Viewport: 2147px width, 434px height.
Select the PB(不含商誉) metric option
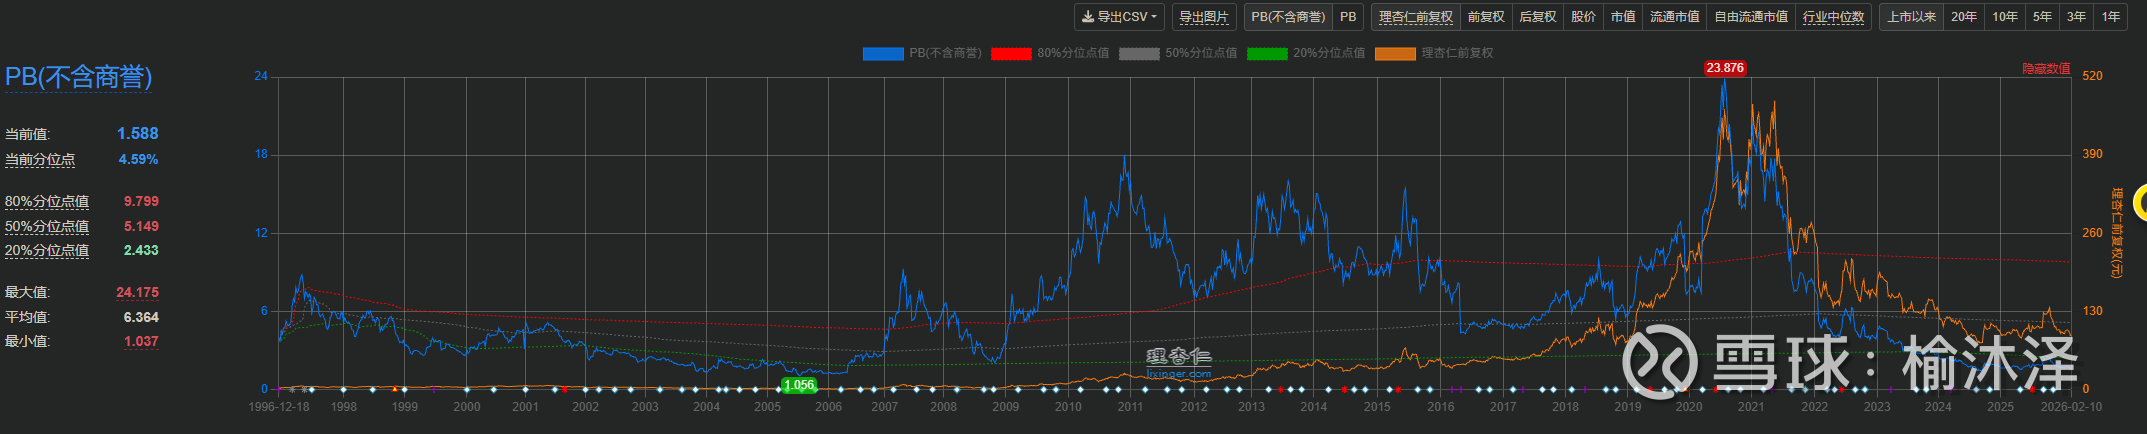1288,17
